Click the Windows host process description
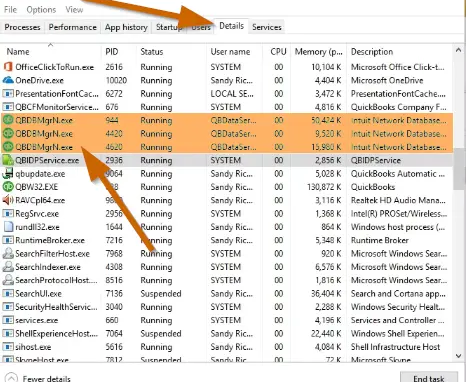Screen dimensions: 466x382 coord(398,227)
